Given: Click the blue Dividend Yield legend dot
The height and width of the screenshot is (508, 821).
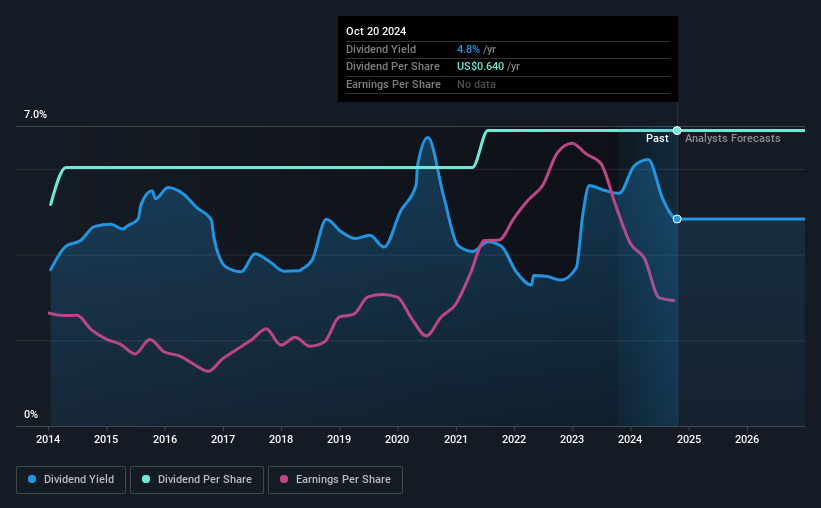Looking at the screenshot, I should 32,479.
